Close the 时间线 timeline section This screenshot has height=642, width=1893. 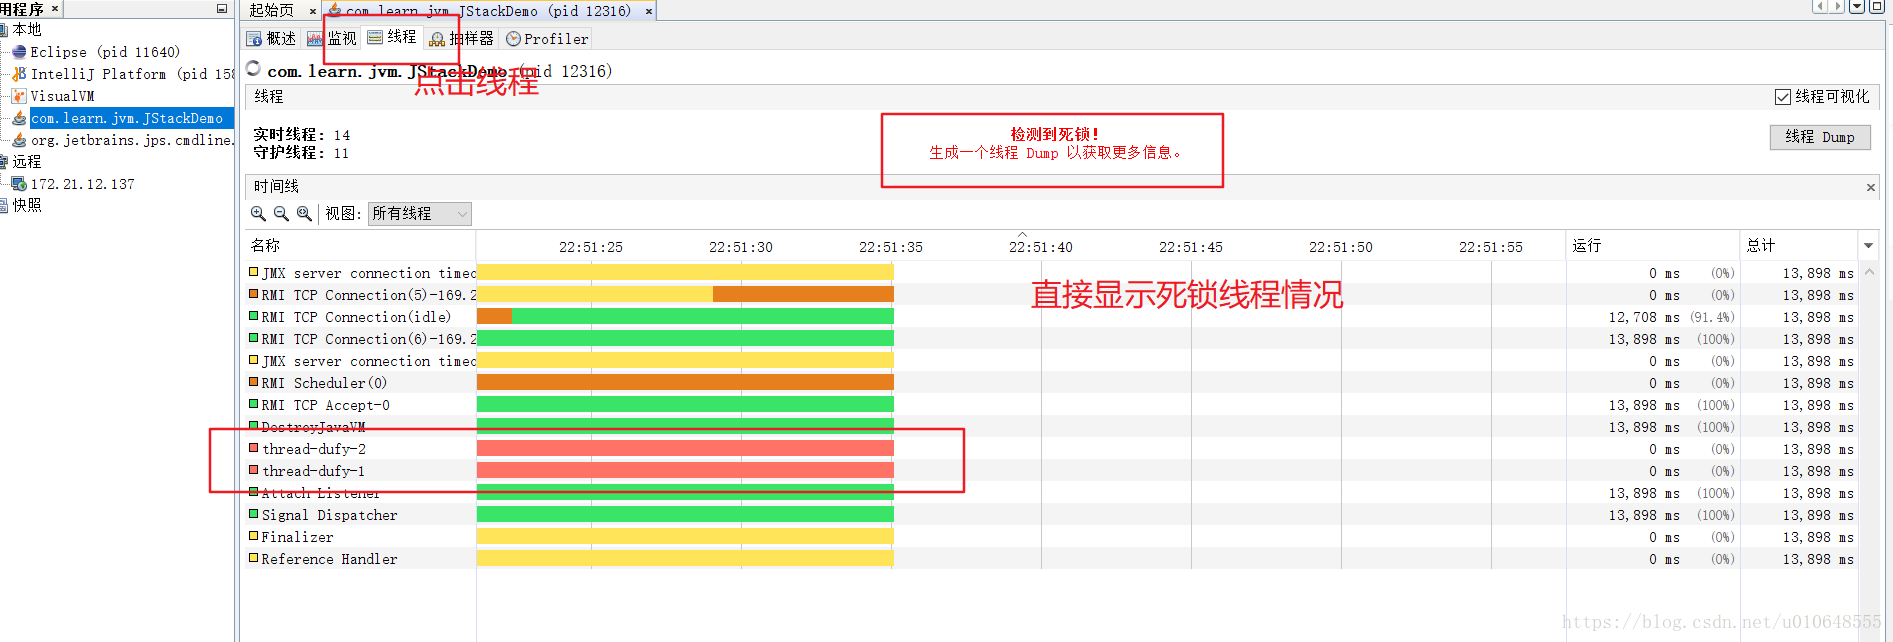[1871, 187]
